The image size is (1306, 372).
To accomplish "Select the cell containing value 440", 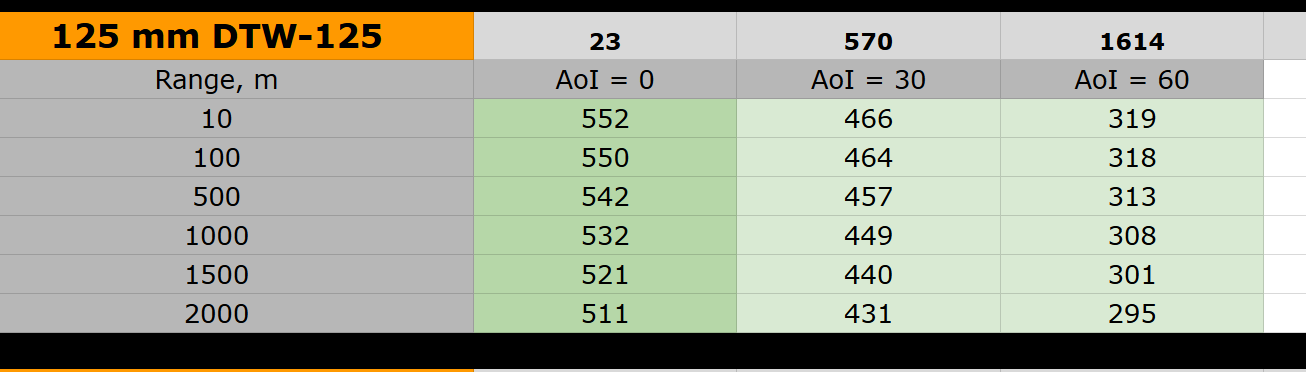I will 868,275.
